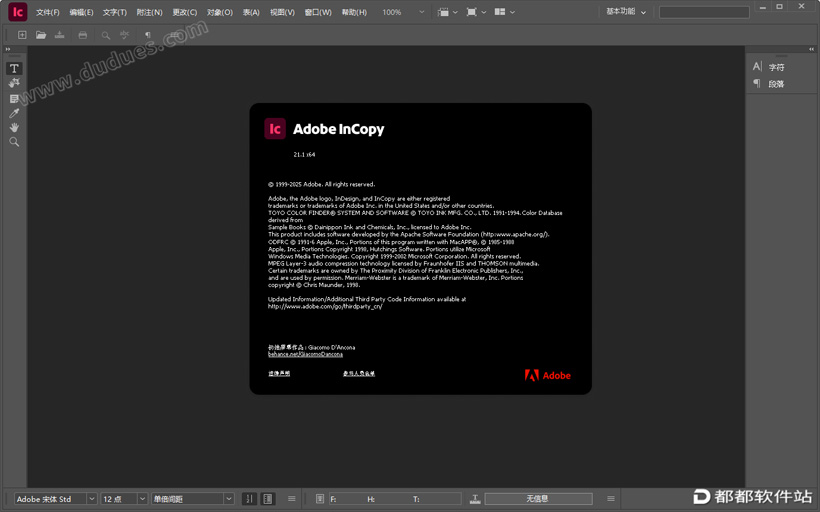Select the Note tool

pyautogui.click(x=14, y=98)
